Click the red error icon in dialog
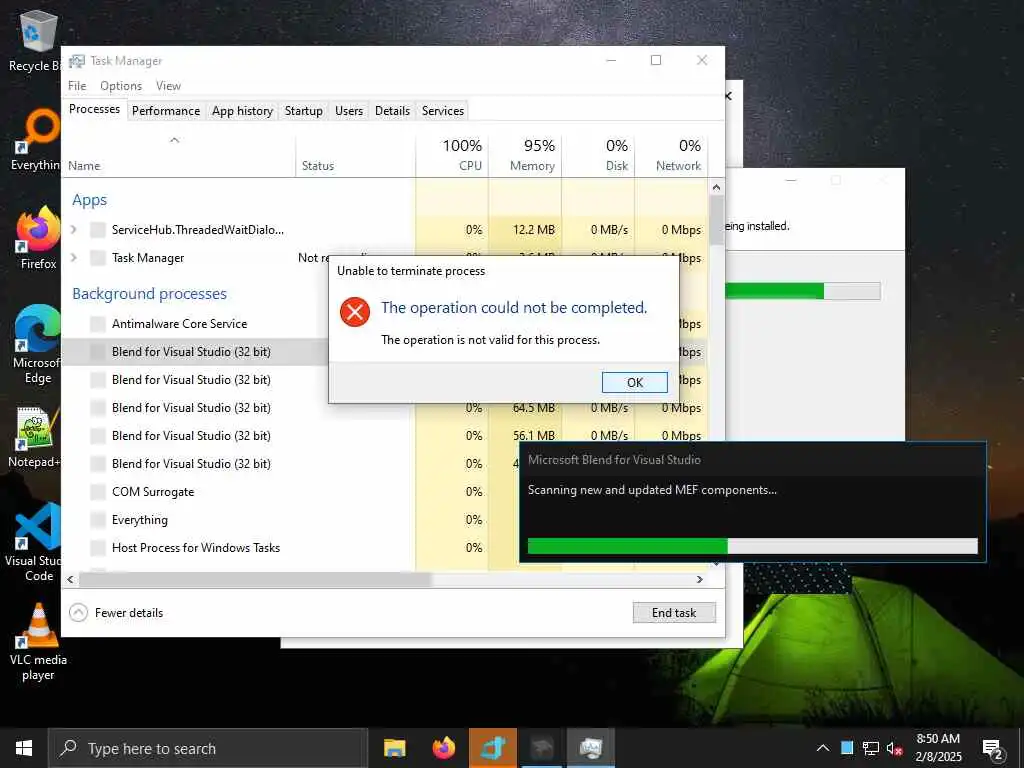 click(355, 312)
